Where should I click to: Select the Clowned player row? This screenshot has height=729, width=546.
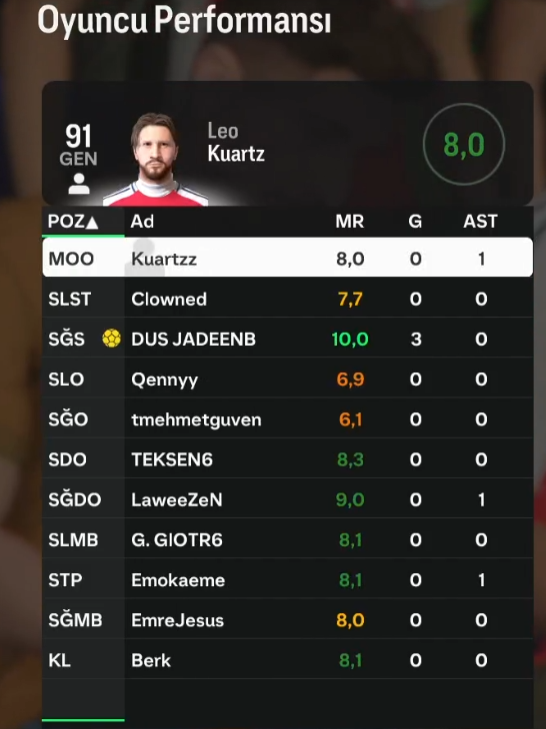pyautogui.click(x=287, y=298)
